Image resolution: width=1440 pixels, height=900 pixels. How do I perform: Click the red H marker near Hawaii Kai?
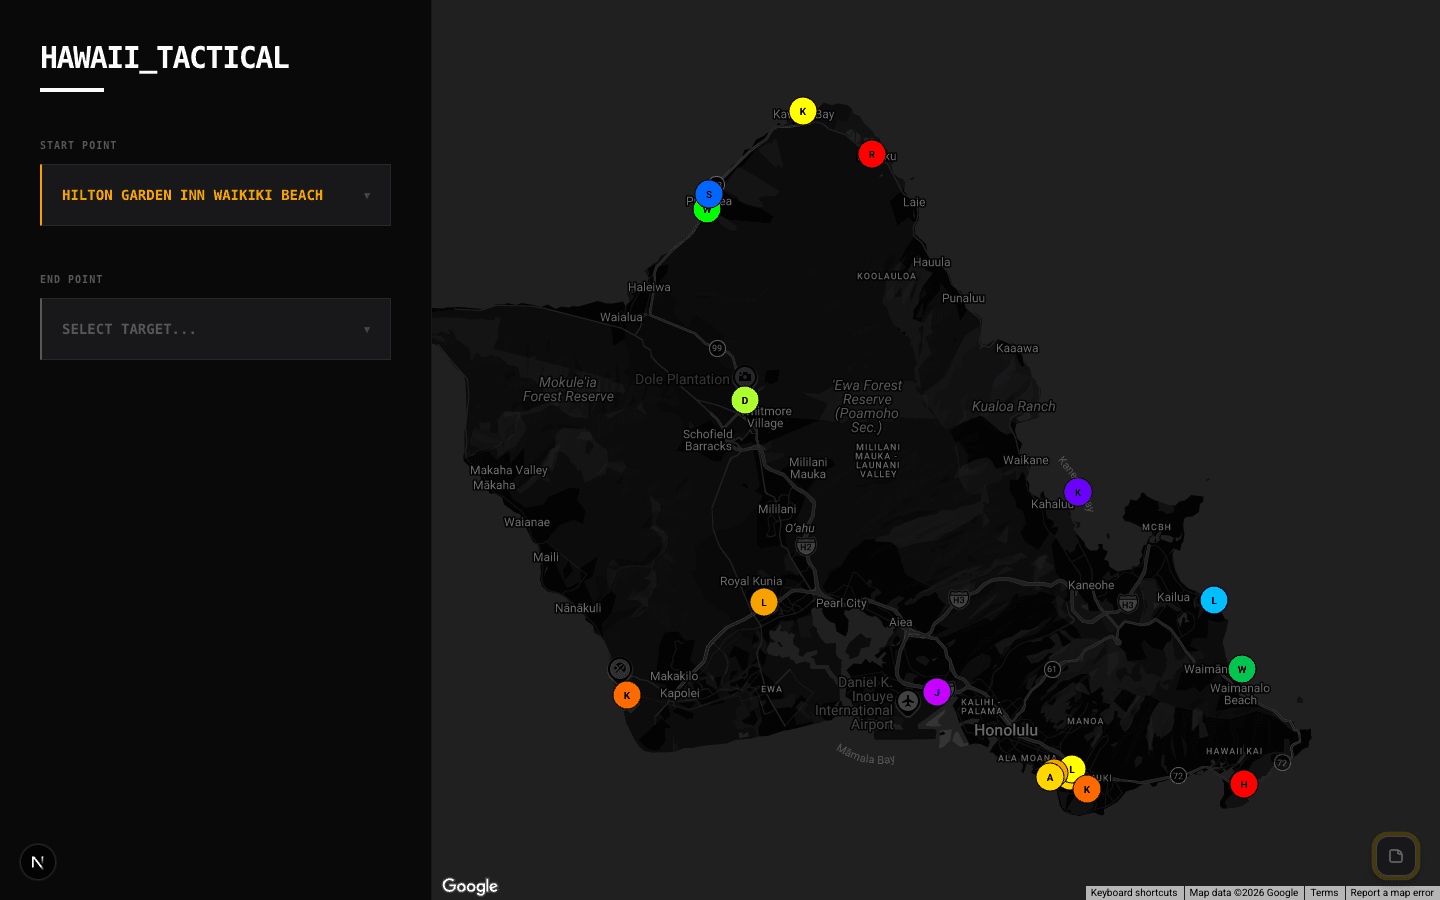tap(1243, 784)
